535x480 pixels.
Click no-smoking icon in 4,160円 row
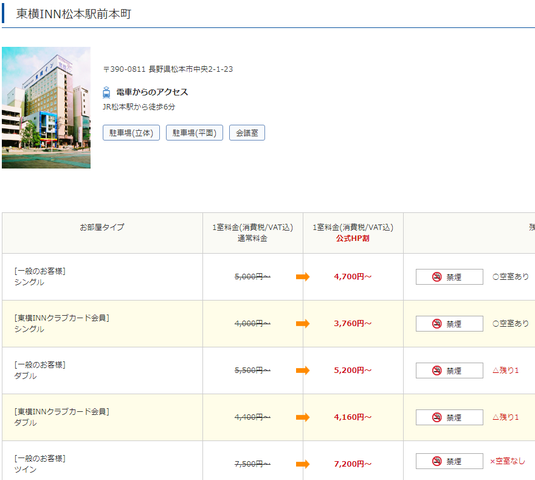tap(437, 417)
